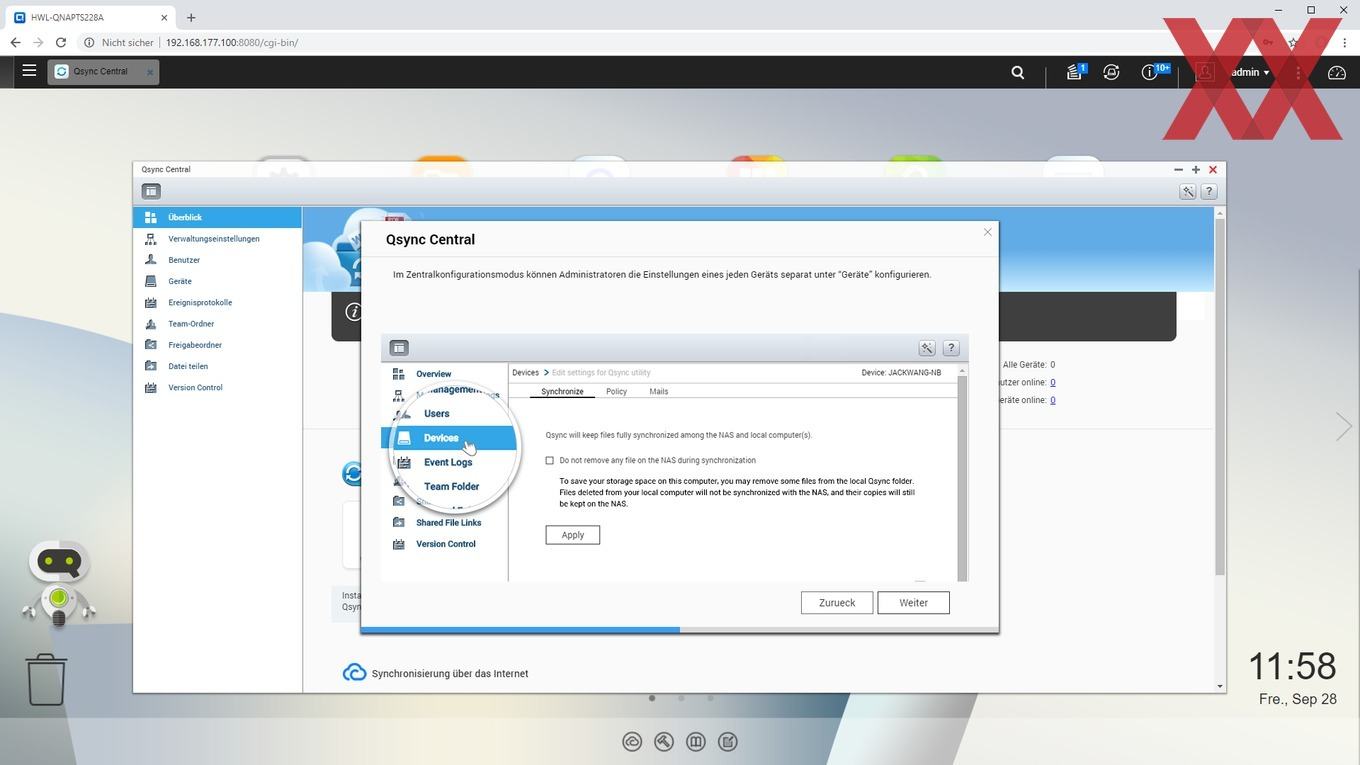Select the first desktop page dot

click(x=652, y=698)
